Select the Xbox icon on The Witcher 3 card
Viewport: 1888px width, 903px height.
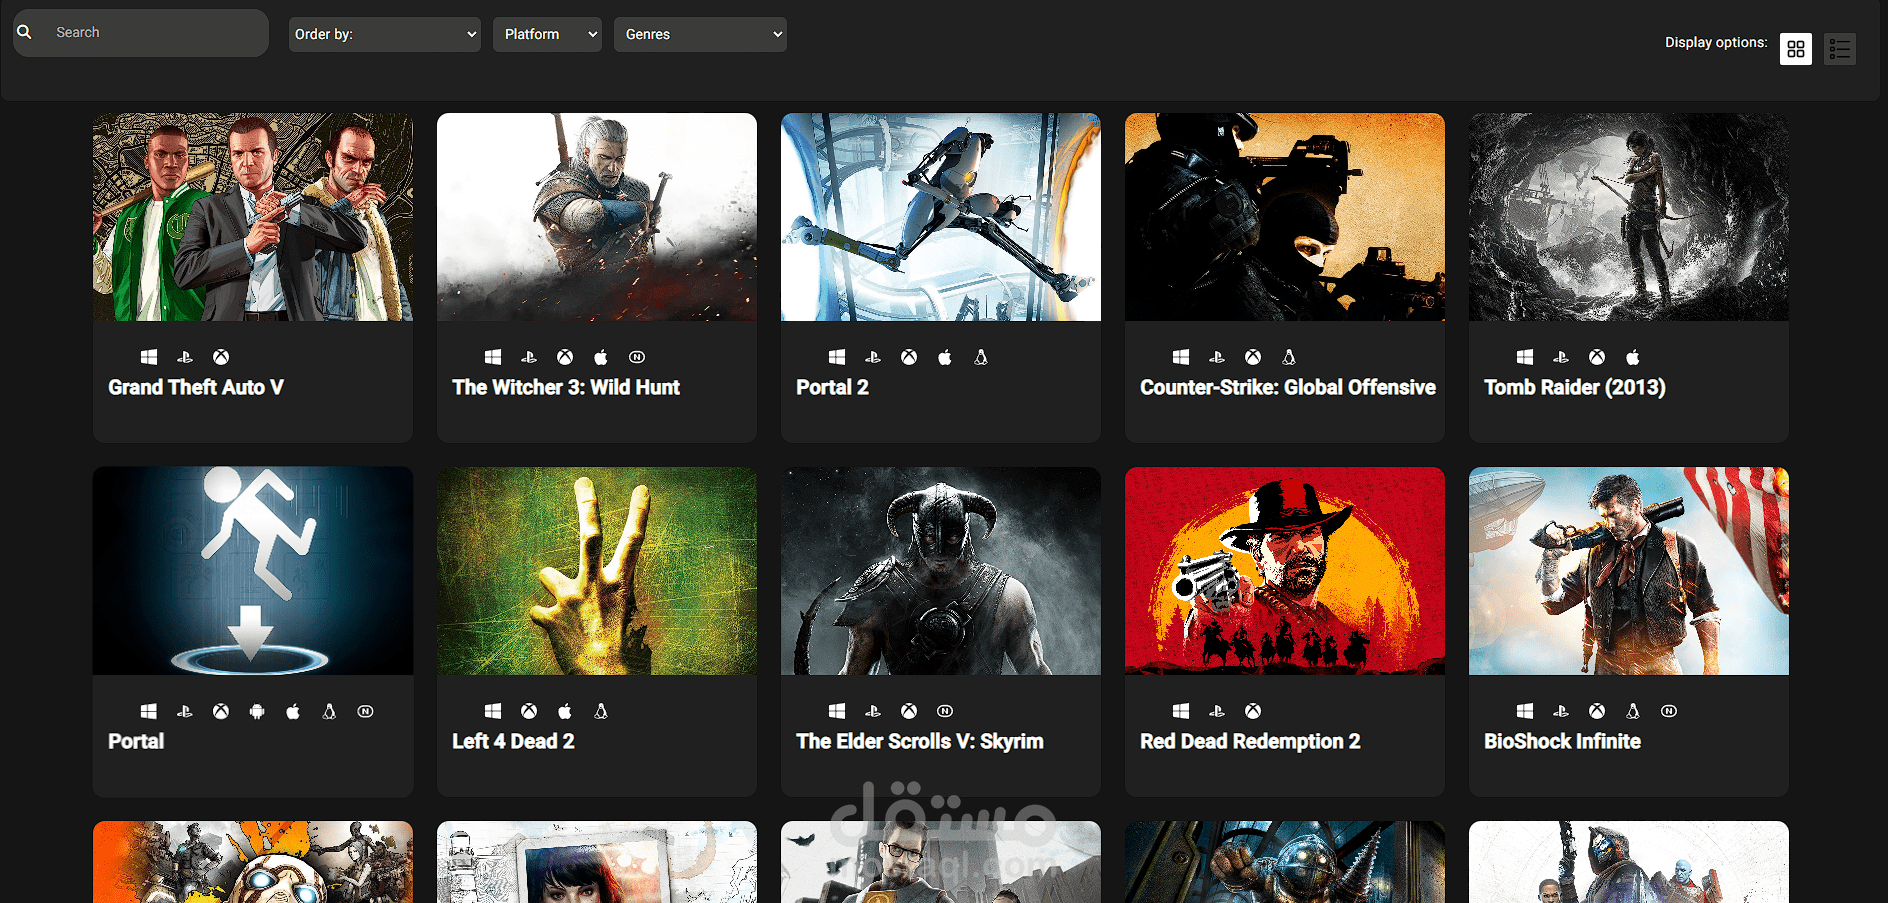point(565,357)
